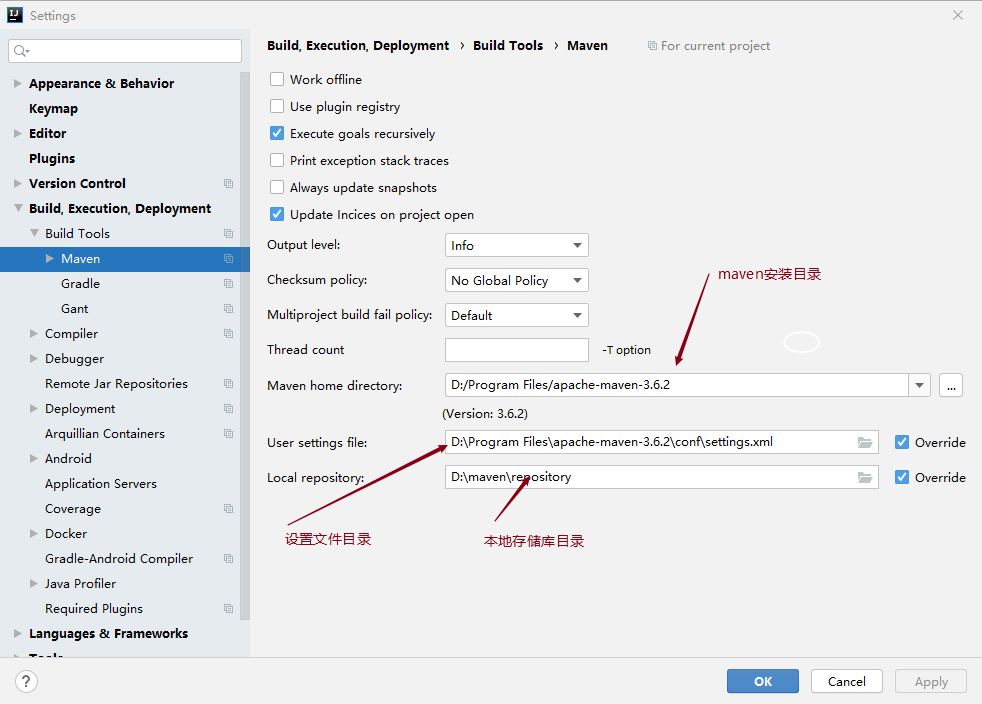Image resolution: width=982 pixels, height=704 pixels.
Task: Click the OK button
Action: (763, 681)
